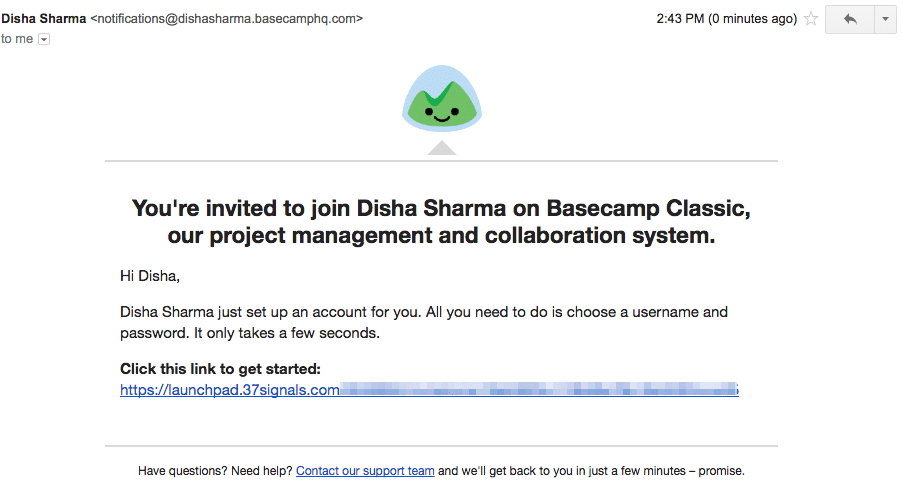Click the 'You're invited to join' heading

[442, 222]
